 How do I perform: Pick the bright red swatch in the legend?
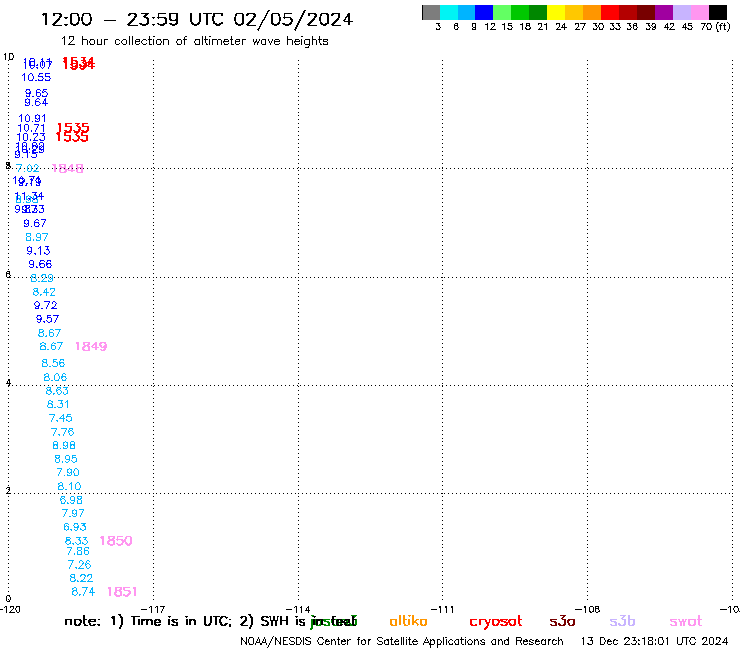[x=610, y=12]
